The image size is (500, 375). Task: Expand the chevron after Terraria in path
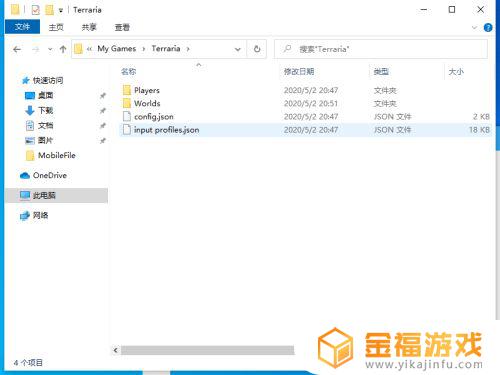click(x=188, y=49)
